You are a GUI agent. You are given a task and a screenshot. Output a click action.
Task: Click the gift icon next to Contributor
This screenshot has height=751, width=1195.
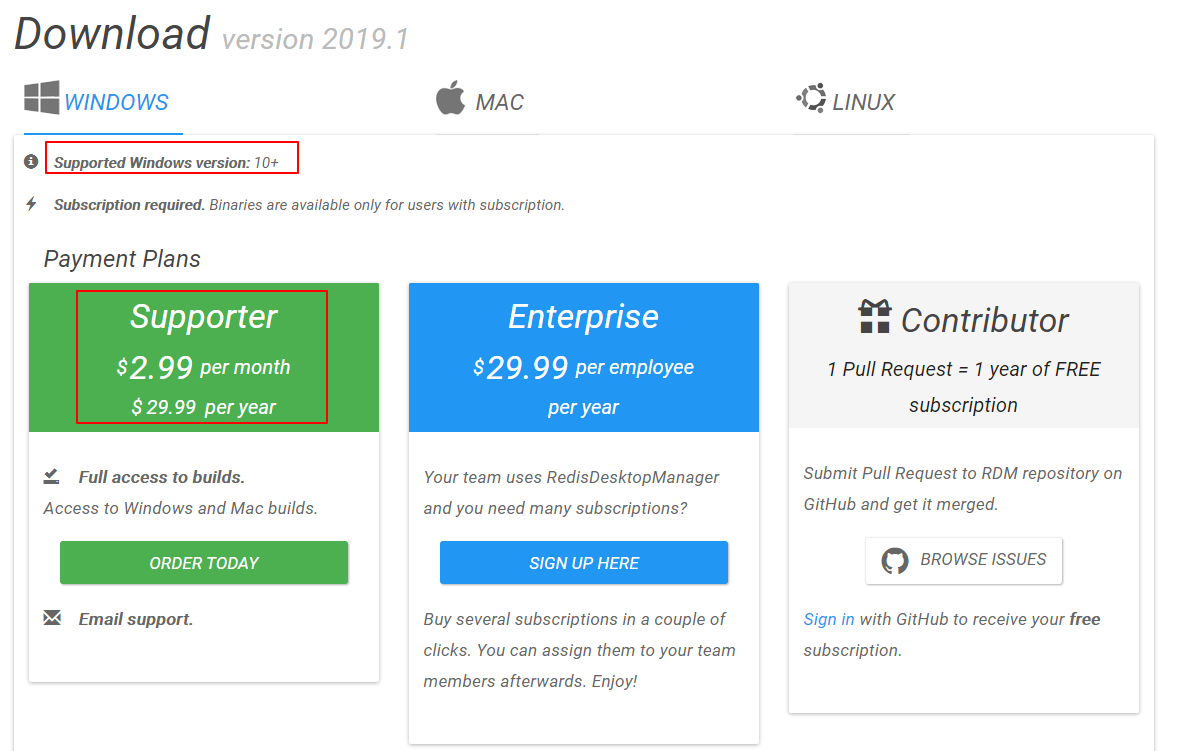pos(874,316)
